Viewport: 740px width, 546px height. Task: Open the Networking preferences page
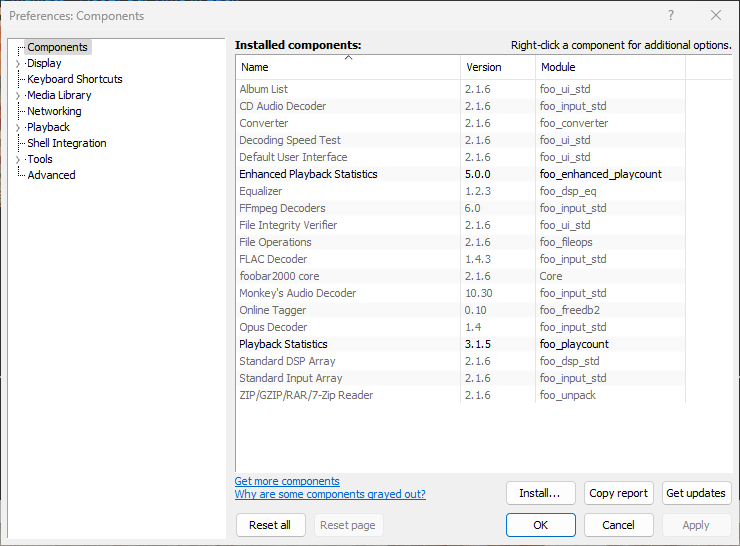[x=54, y=111]
